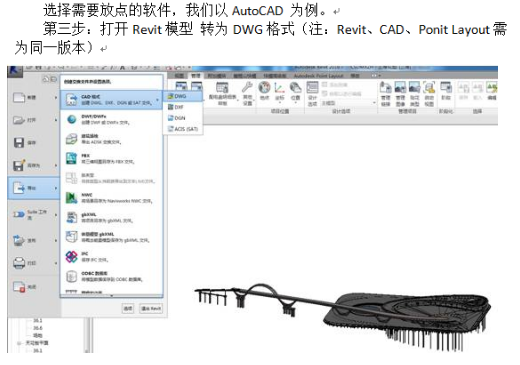This screenshot has height=365, width=520.
Task: Expand the New submenu arrow
Action: point(56,98)
